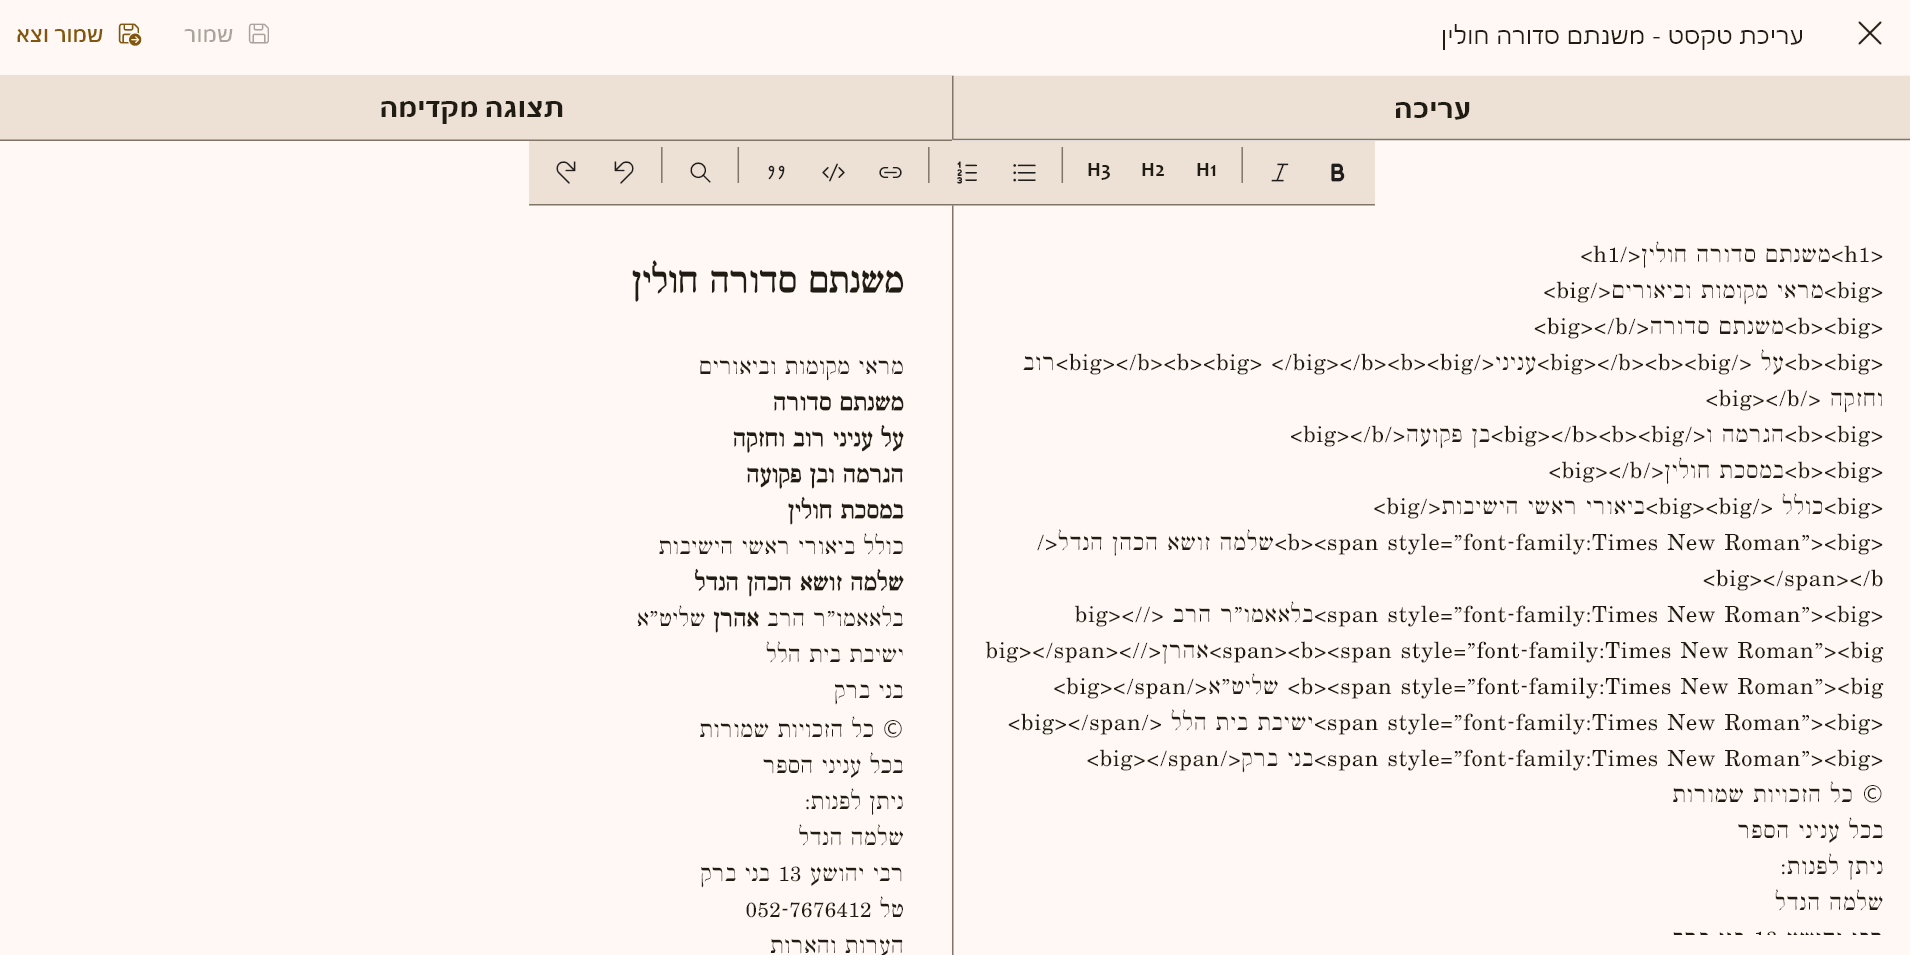Open search with the magnifier icon
The height and width of the screenshot is (955, 1910).
click(700, 172)
